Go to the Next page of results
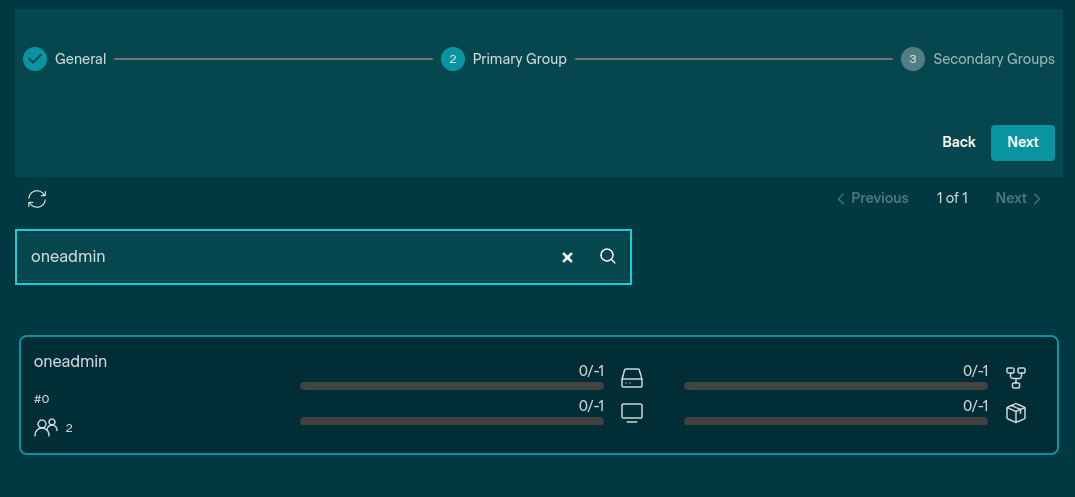1075x497 pixels. [x=1018, y=198]
